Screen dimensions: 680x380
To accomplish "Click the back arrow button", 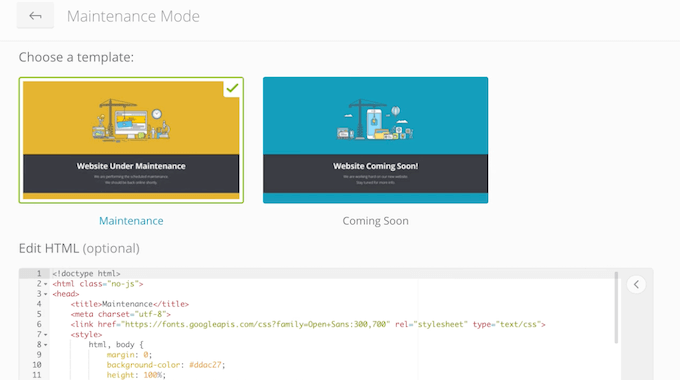I will click(35, 16).
